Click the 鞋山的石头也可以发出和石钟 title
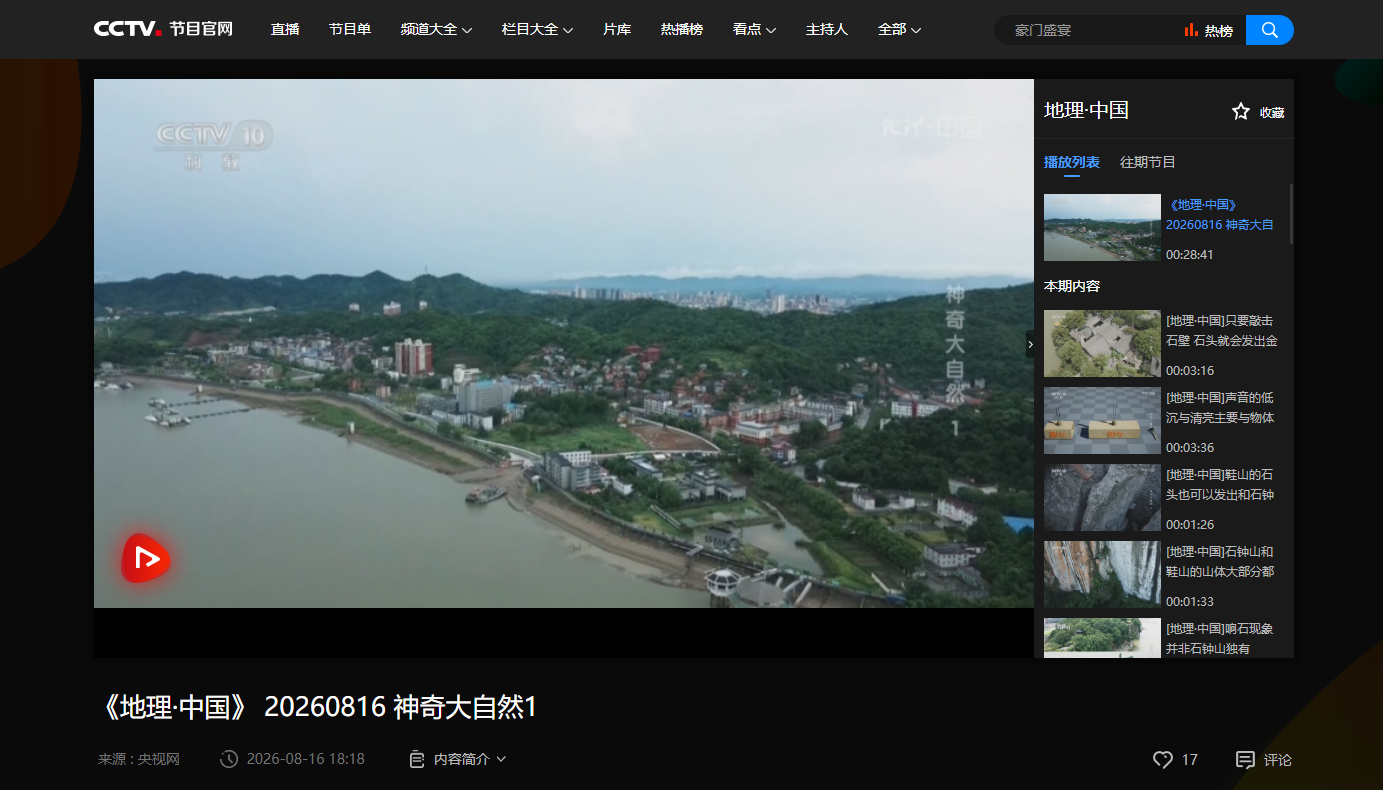The width and height of the screenshot is (1383, 790). [1220, 485]
